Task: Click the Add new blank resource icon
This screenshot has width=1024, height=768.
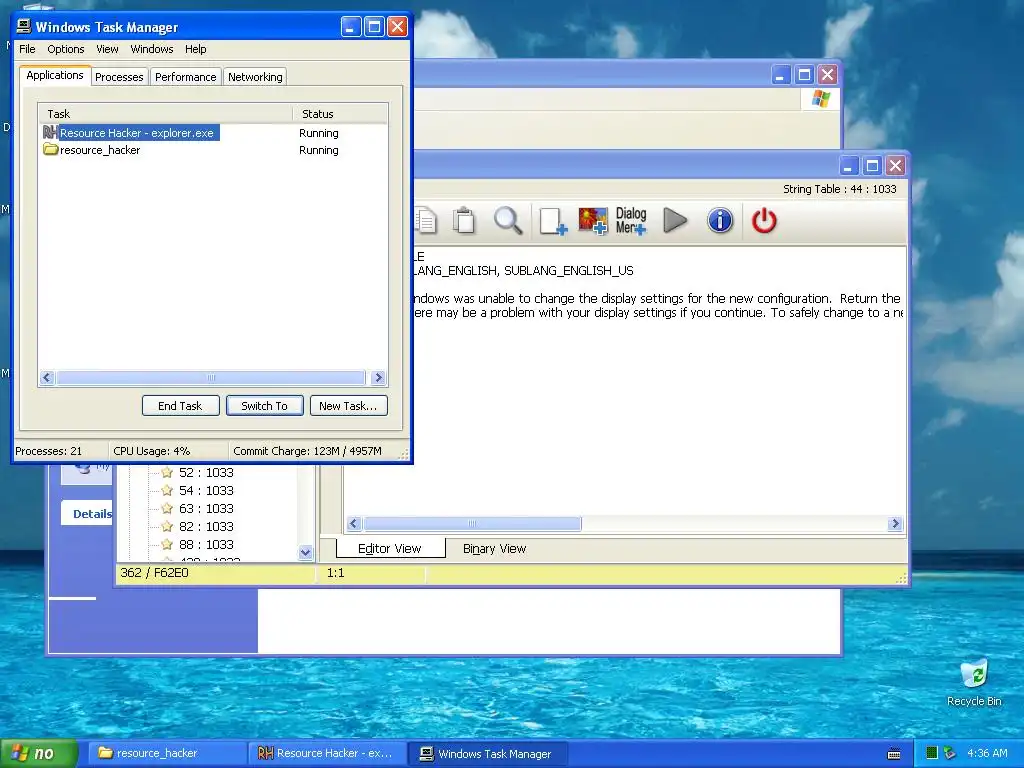Action: tap(552, 221)
